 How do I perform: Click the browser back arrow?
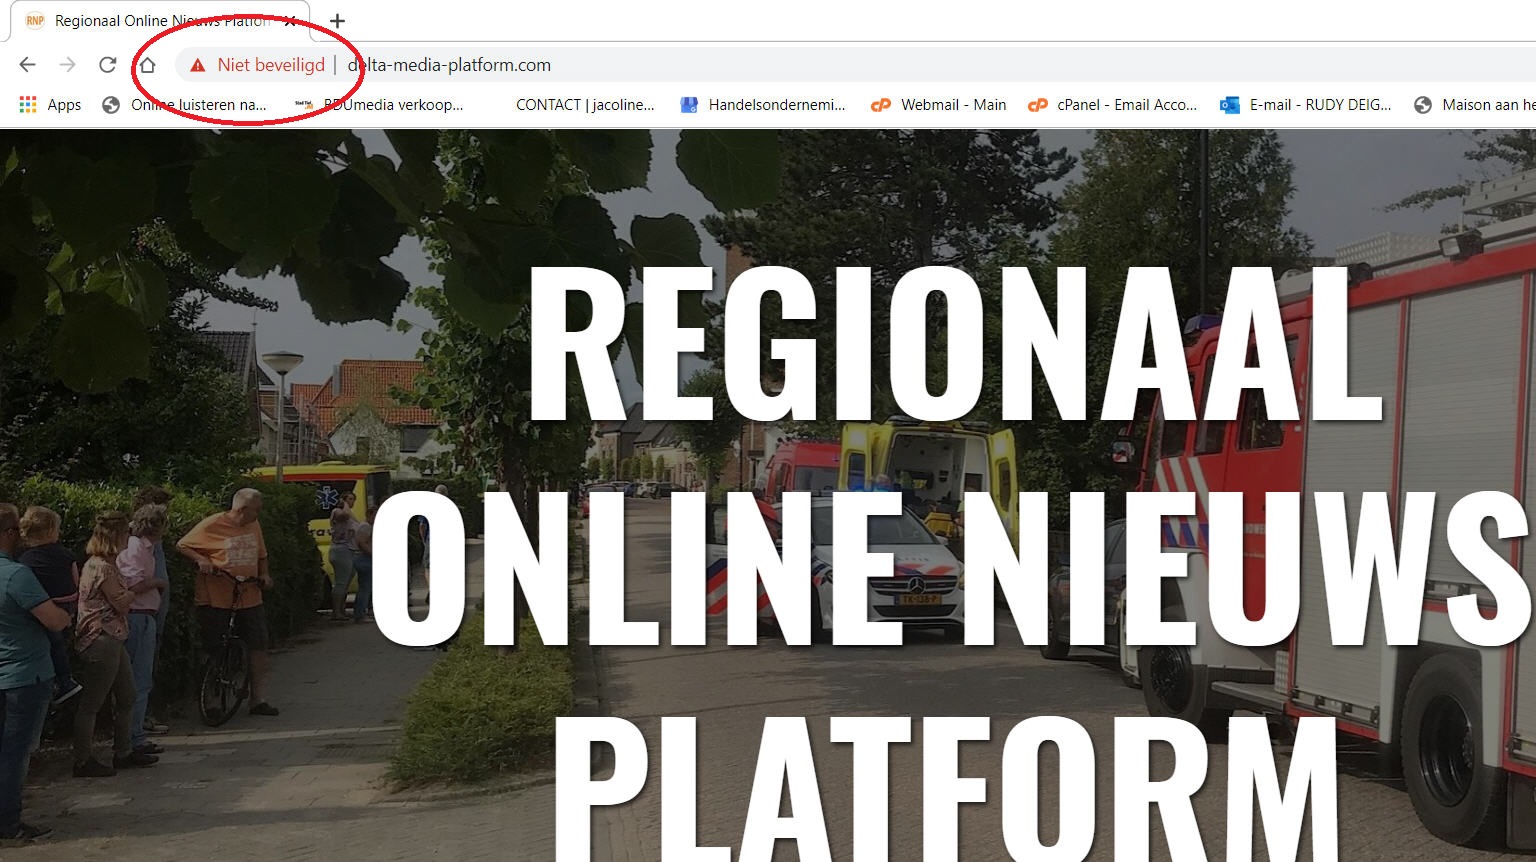[x=27, y=65]
